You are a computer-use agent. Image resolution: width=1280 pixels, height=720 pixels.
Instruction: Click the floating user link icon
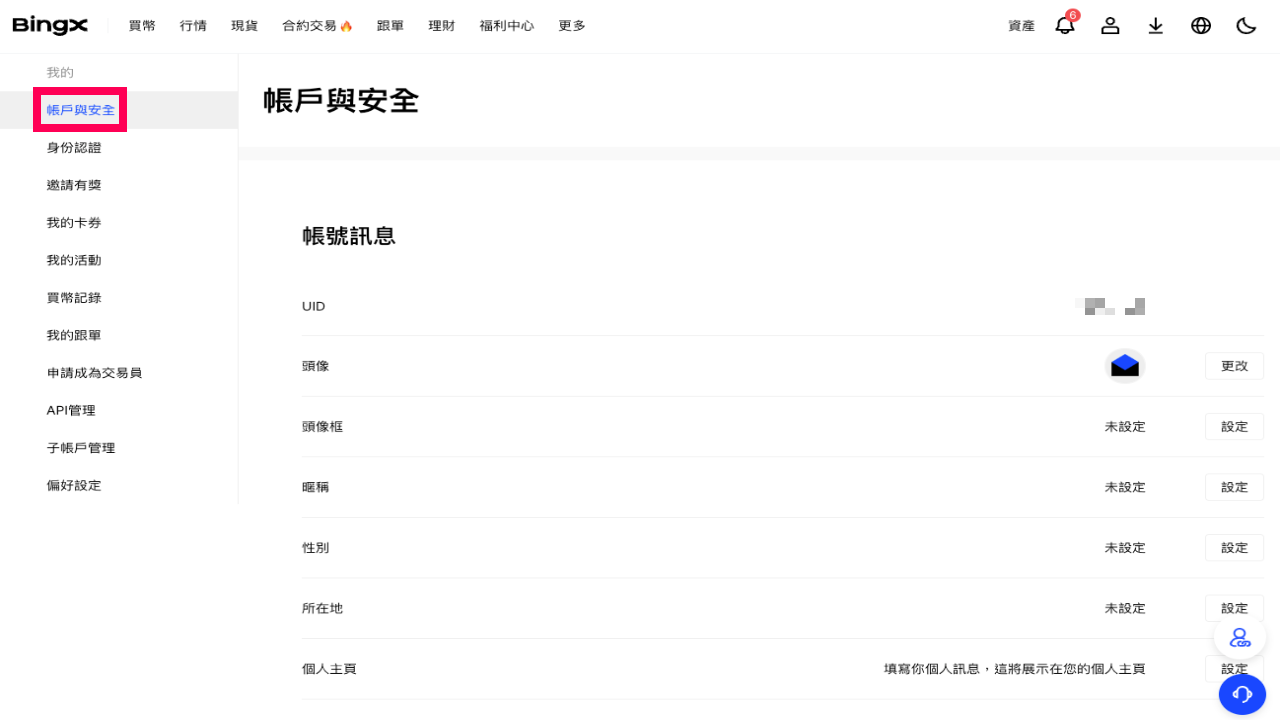1240,637
